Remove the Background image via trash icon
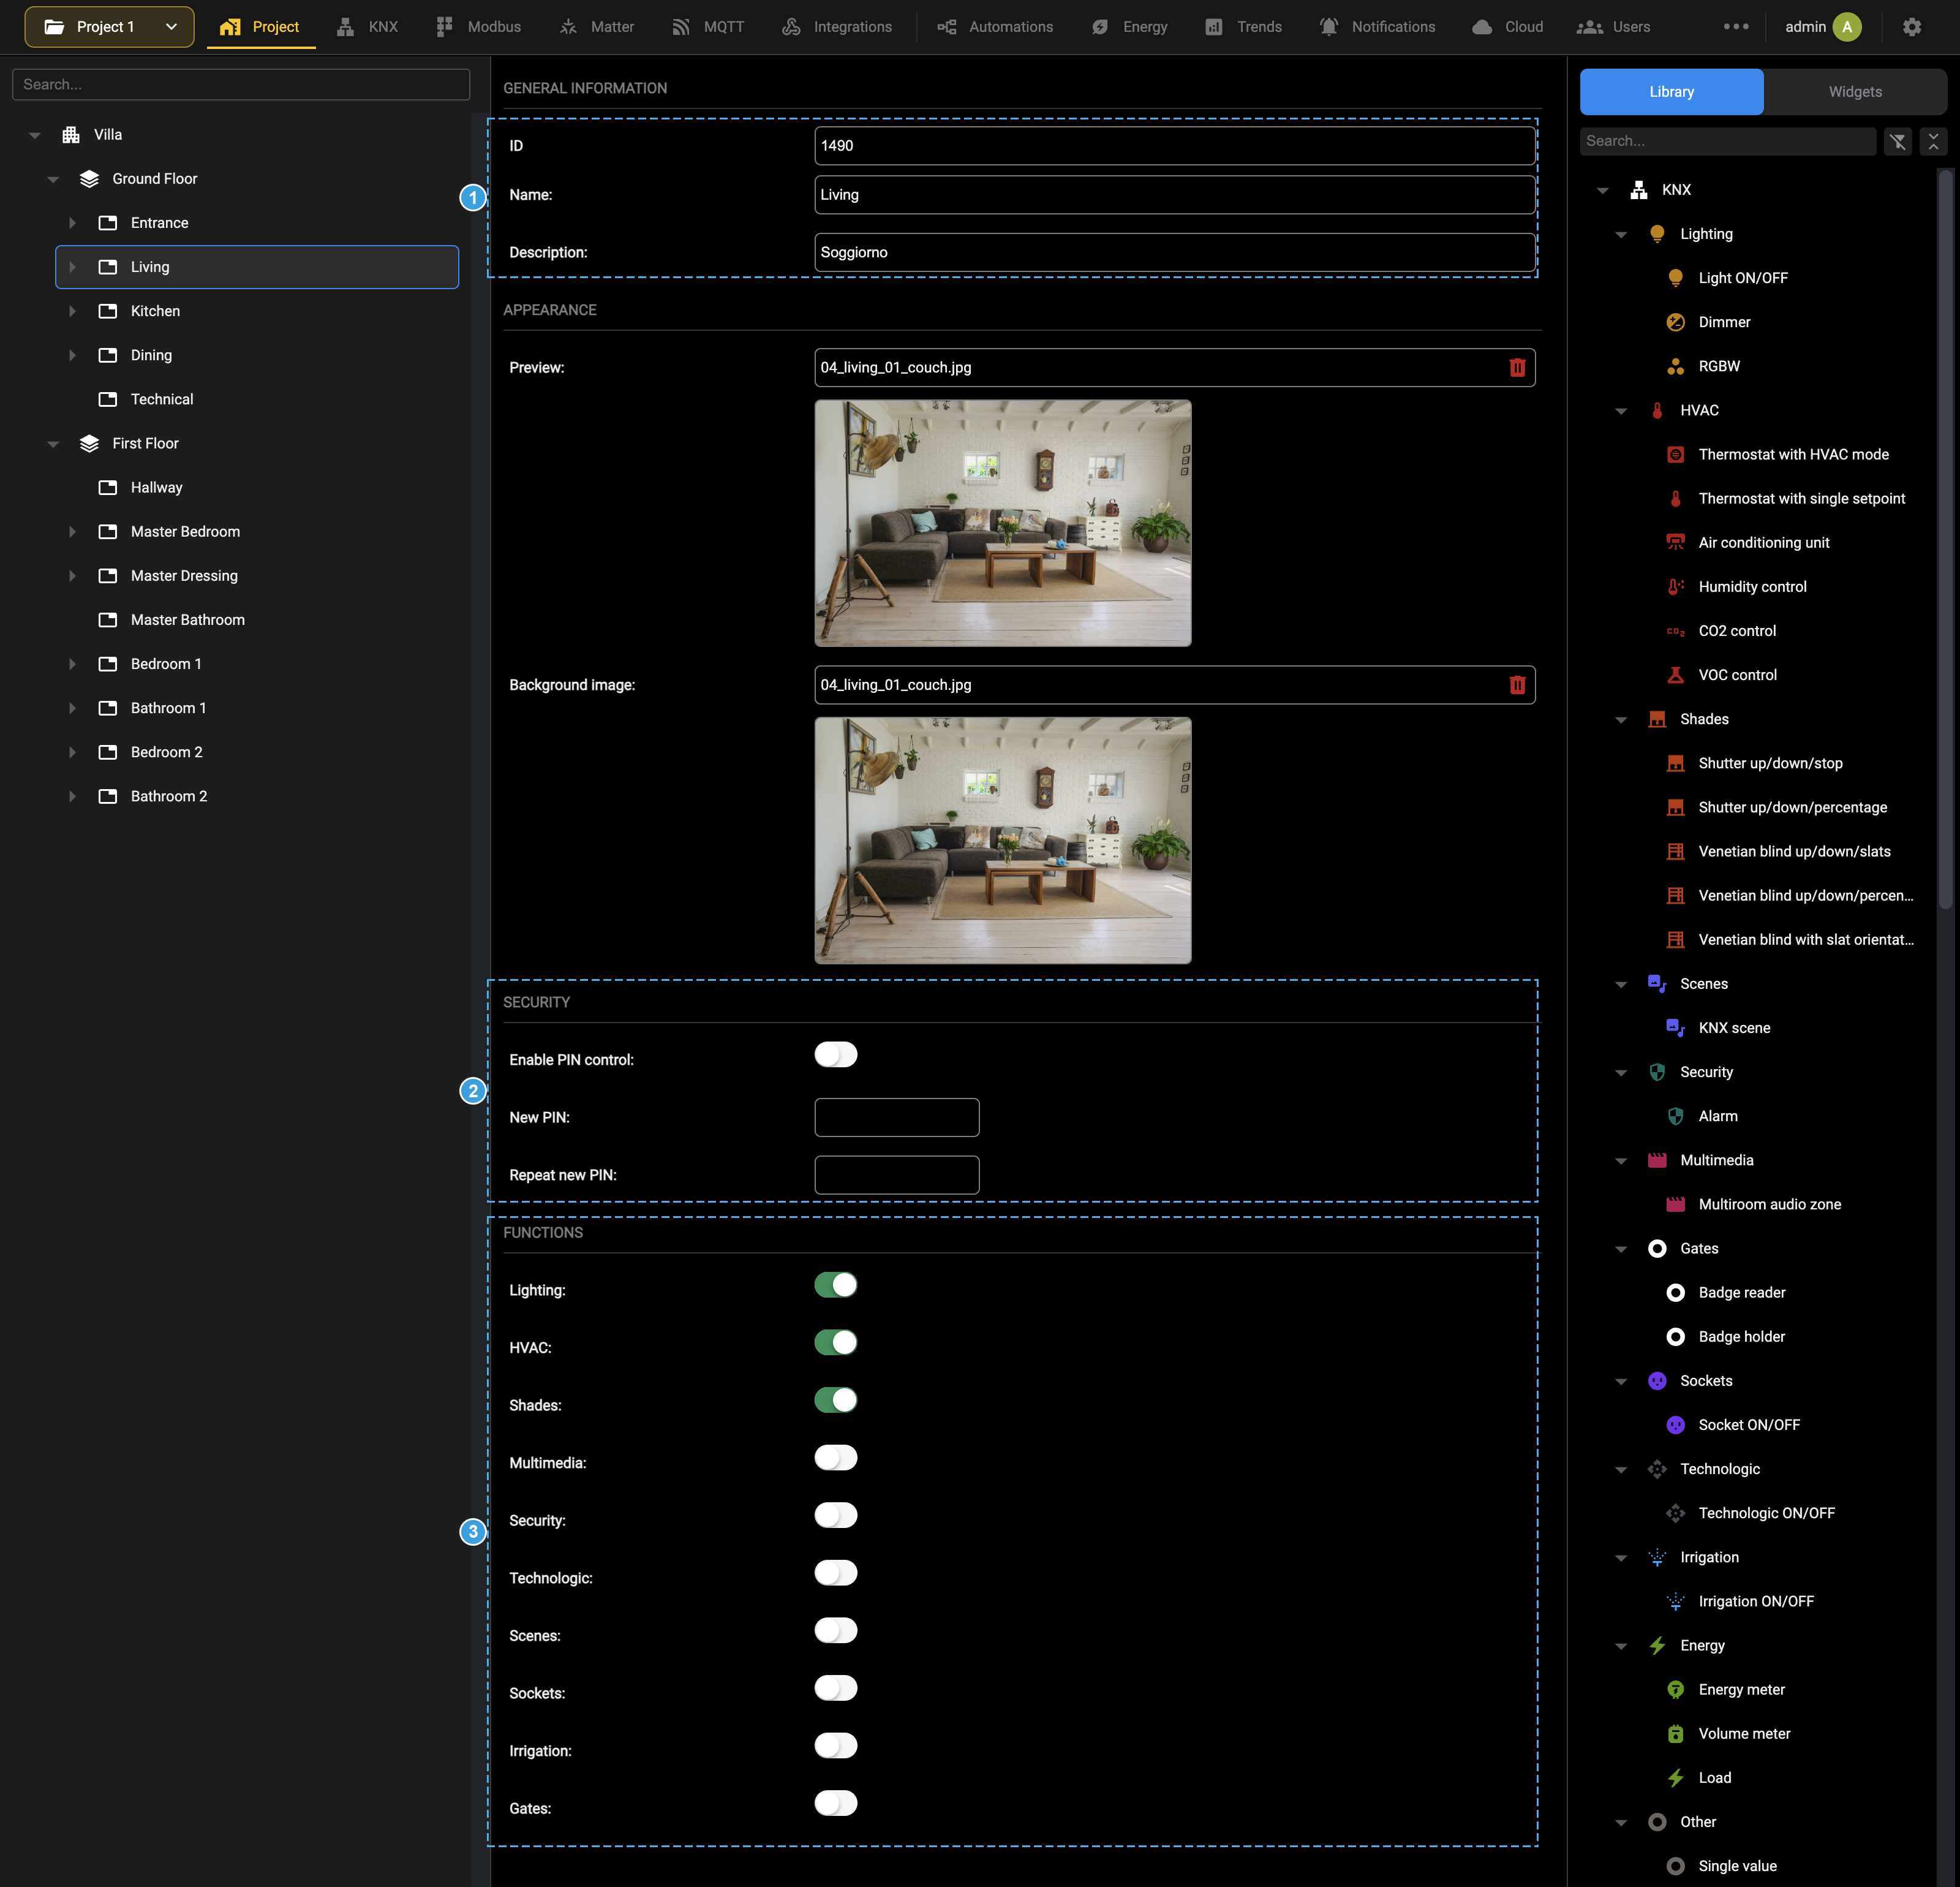 click(x=1517, y=685)
